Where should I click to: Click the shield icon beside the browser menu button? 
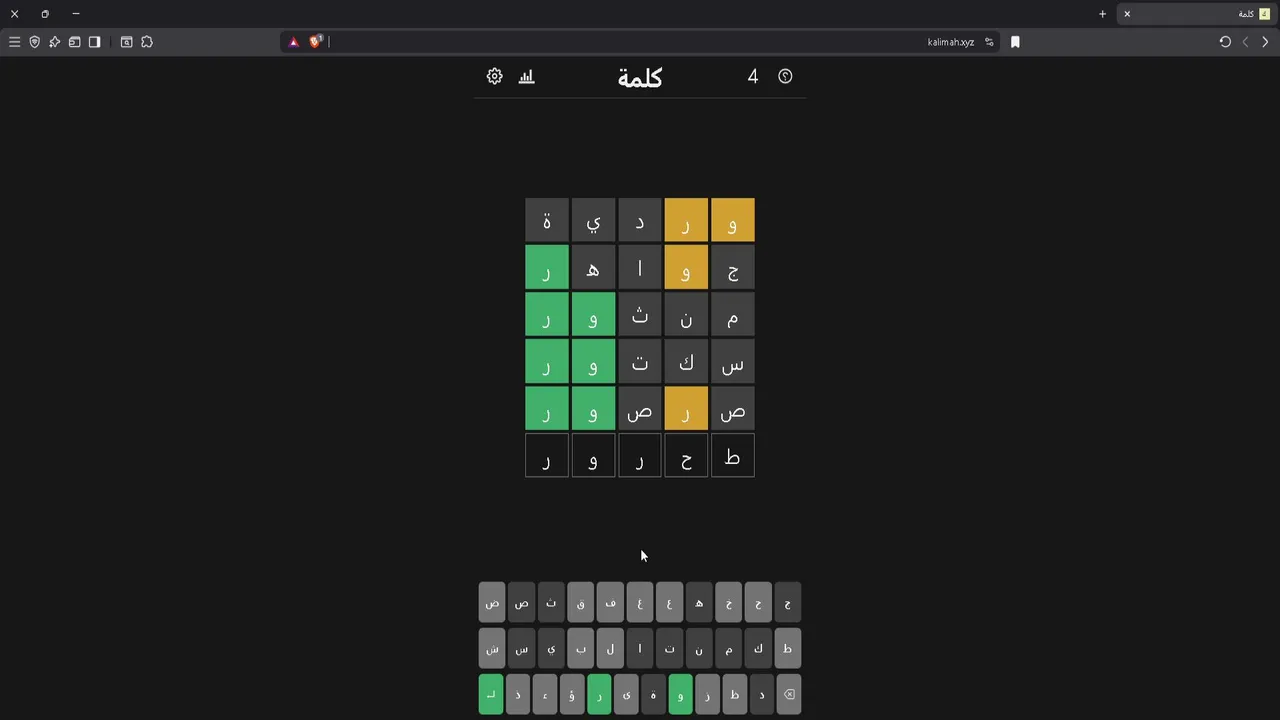click(34, 42)
